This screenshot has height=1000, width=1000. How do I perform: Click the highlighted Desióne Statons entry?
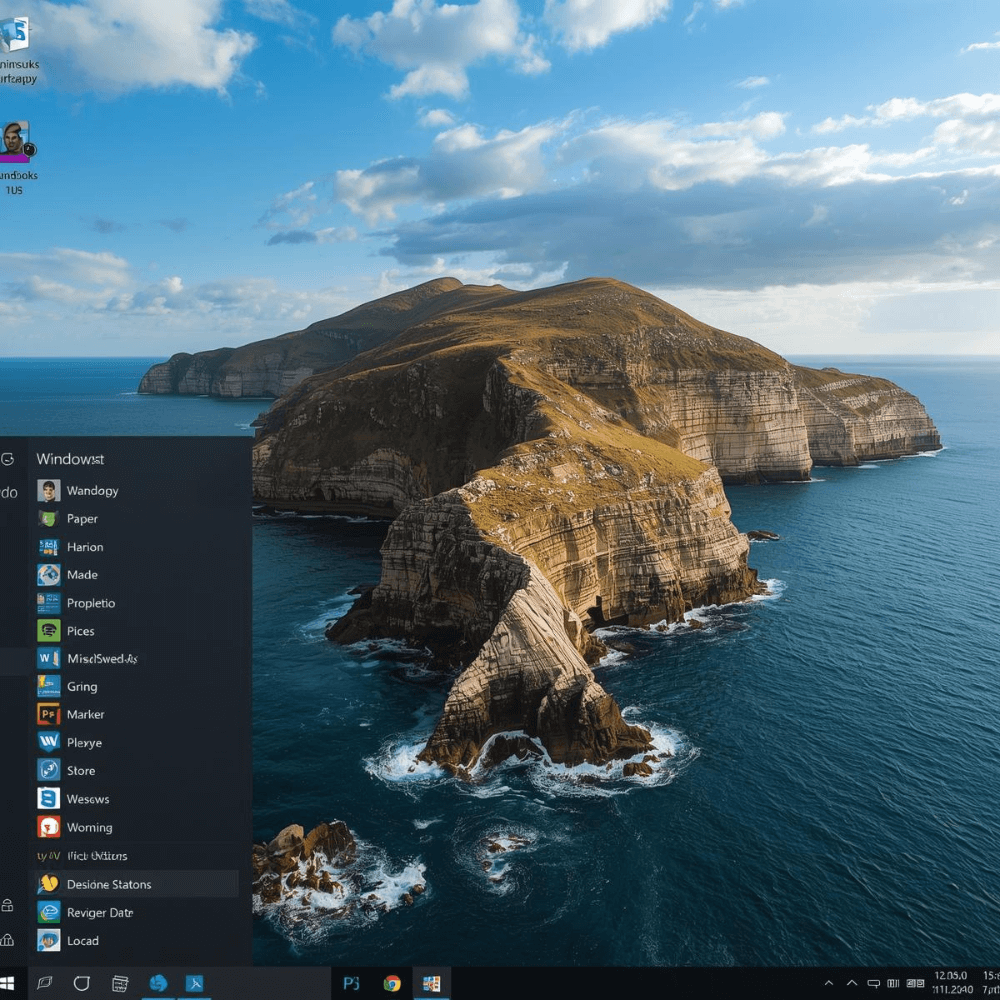coord(108,884)
